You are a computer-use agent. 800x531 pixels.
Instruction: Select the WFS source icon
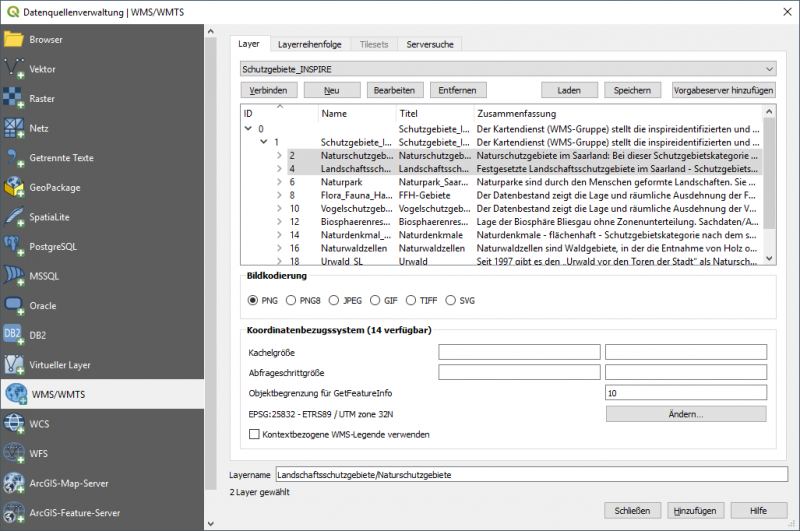[x=14, y=453]
